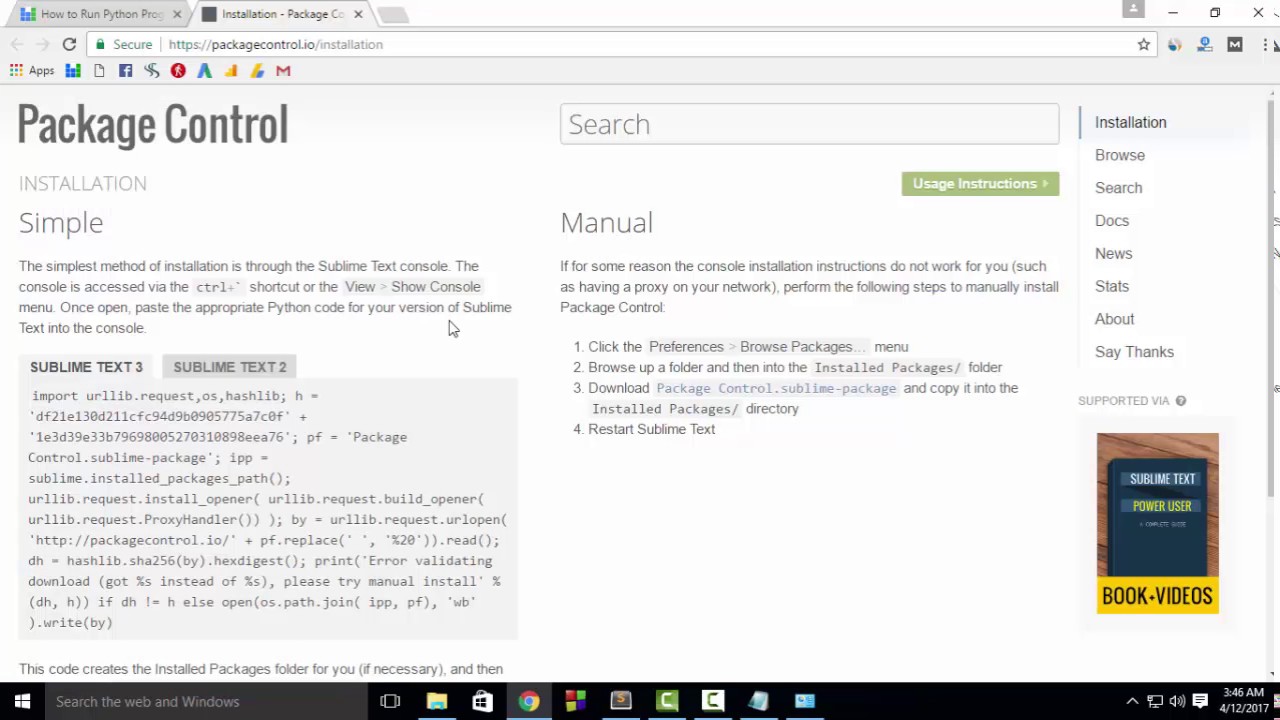Open the Chrome profile avatar button
Screen dimensions: 1280x720
point(1133,10)
